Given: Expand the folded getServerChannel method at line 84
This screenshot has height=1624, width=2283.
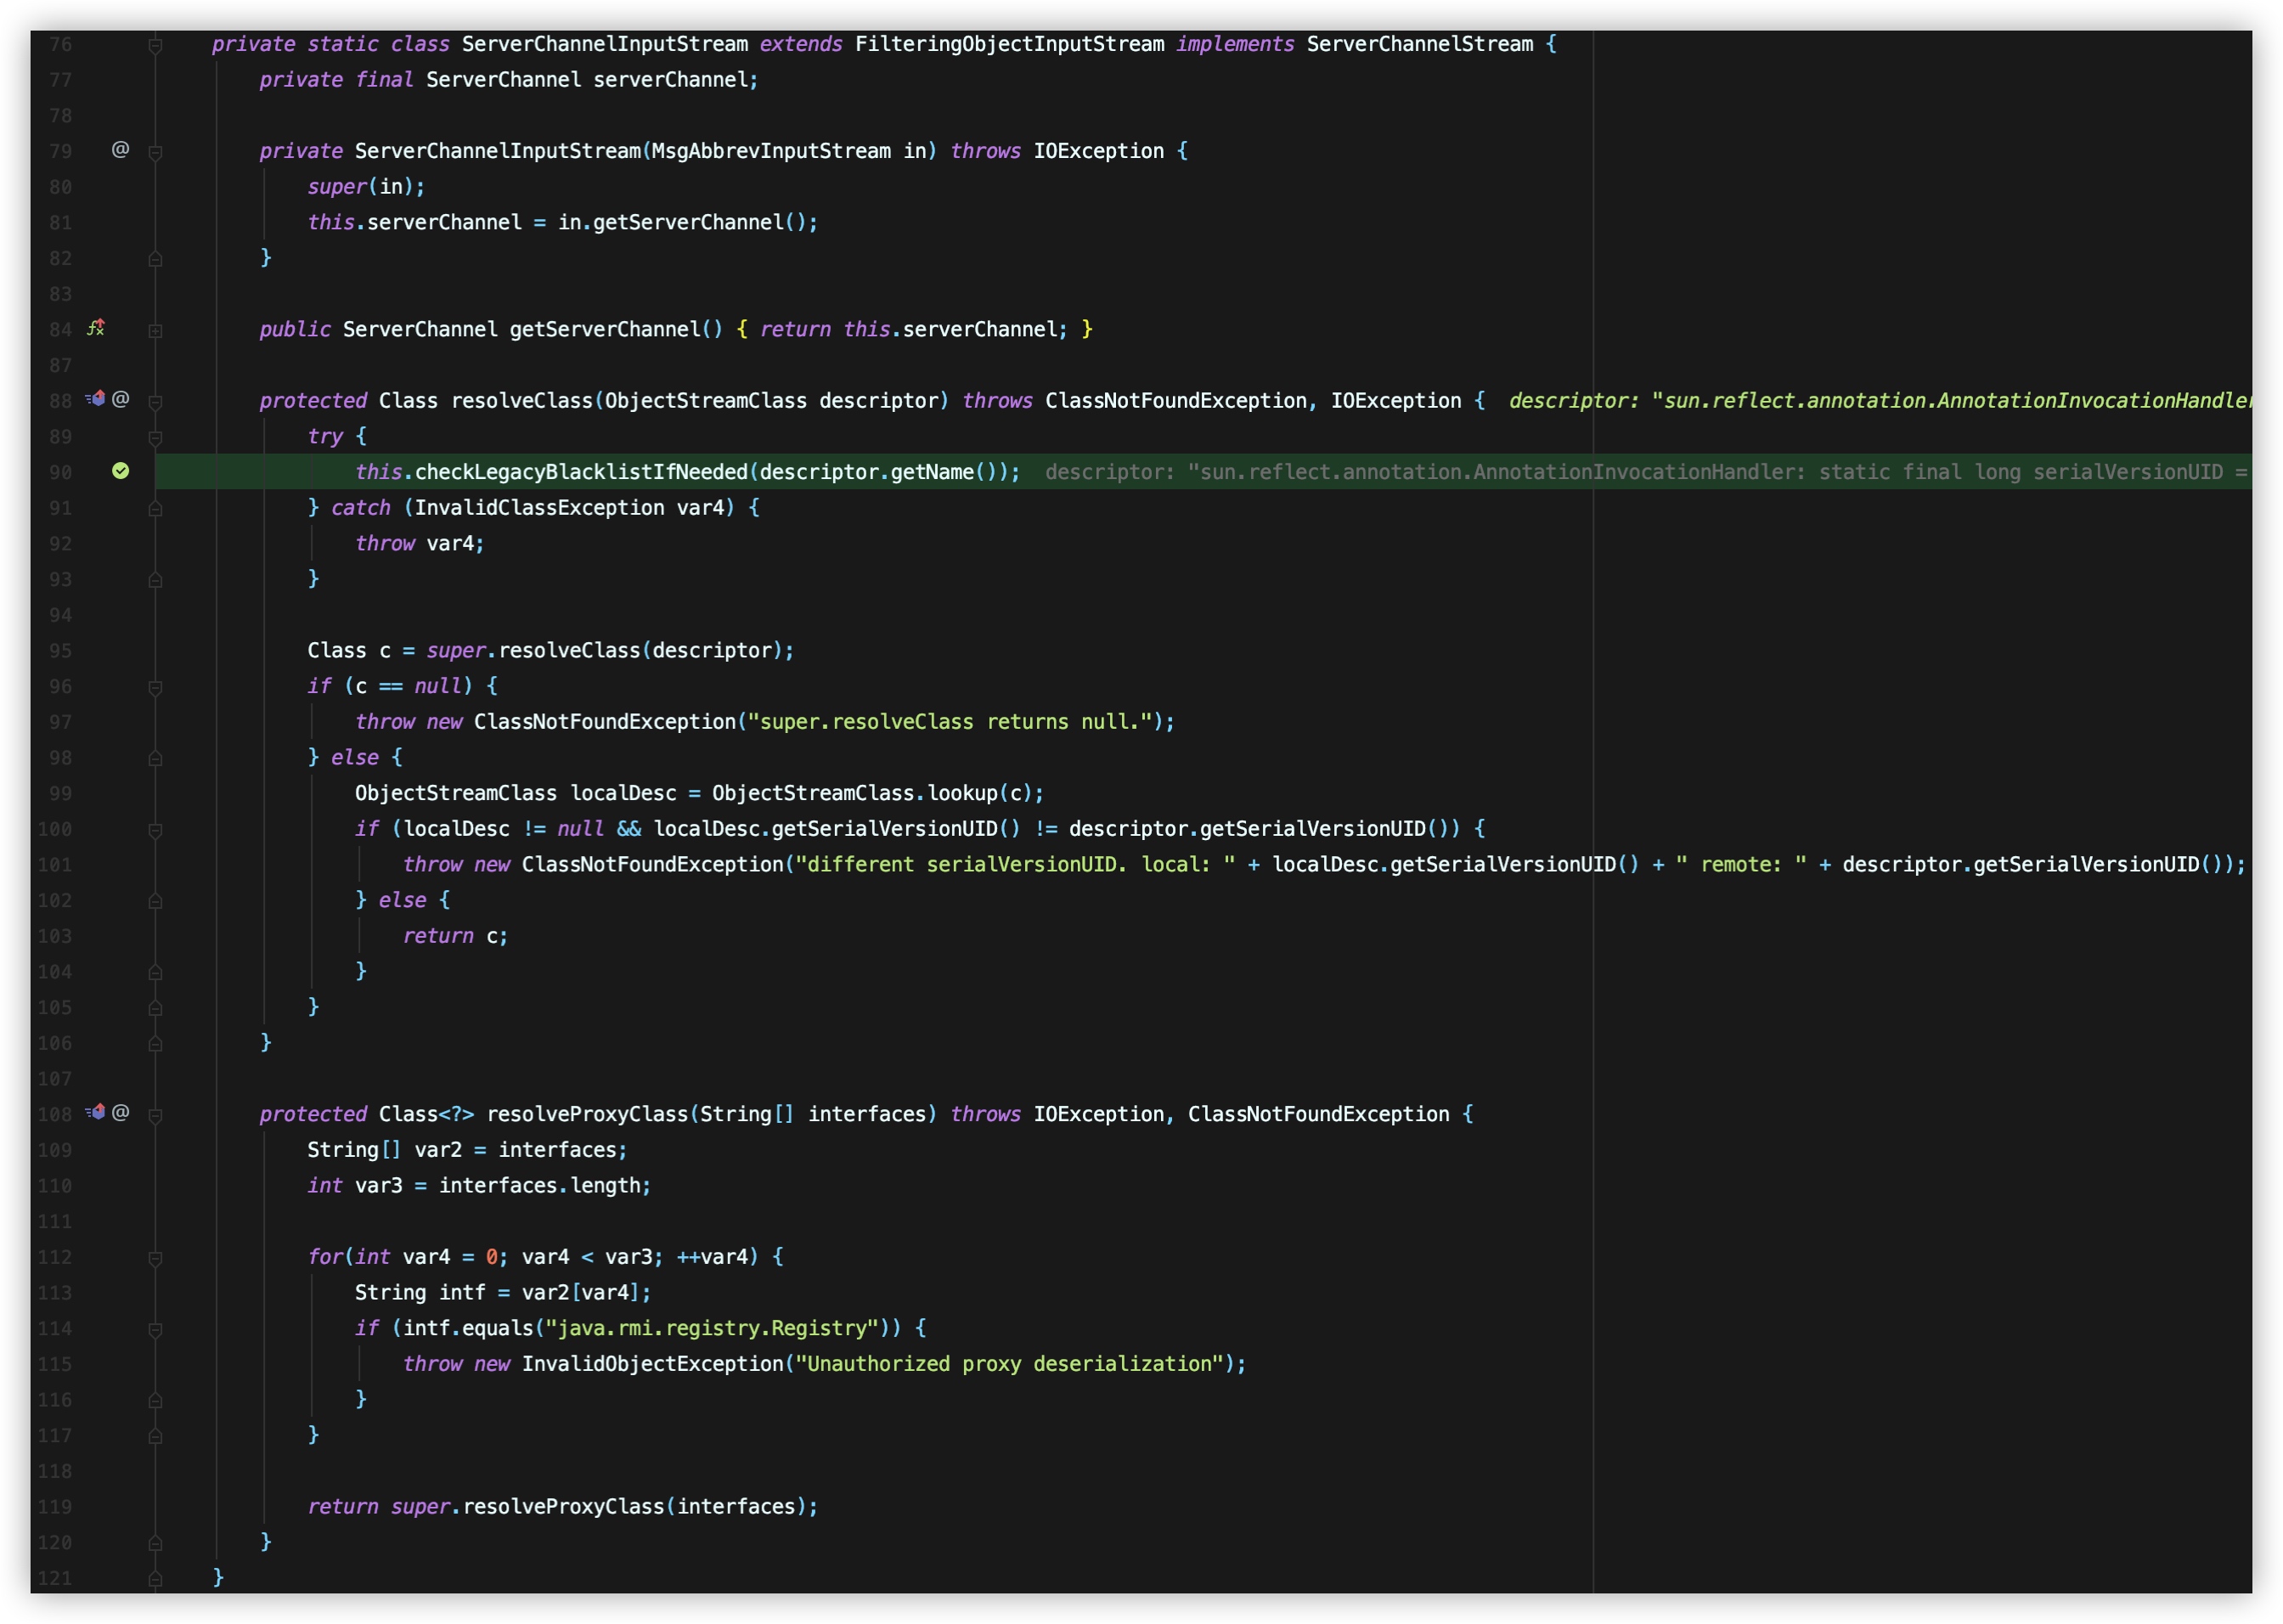Looking at the screenshot, I should (155, 330).
